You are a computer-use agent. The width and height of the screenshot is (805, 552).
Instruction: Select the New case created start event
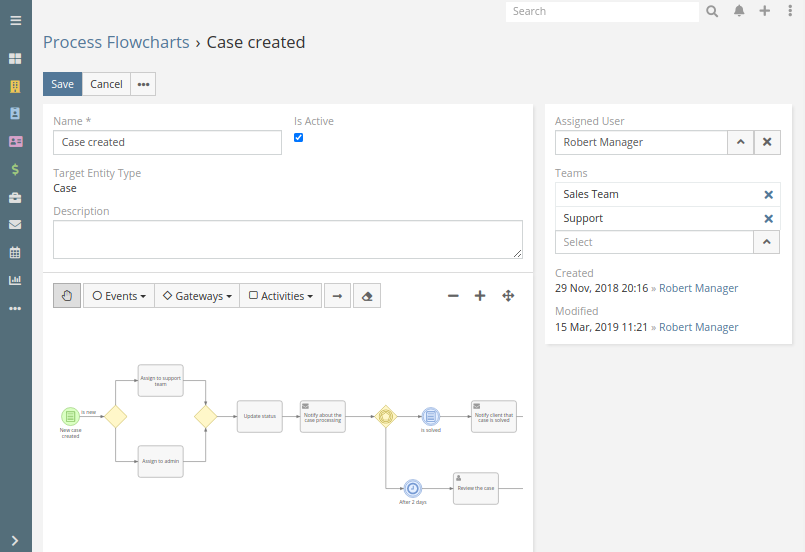pos(70,416)
